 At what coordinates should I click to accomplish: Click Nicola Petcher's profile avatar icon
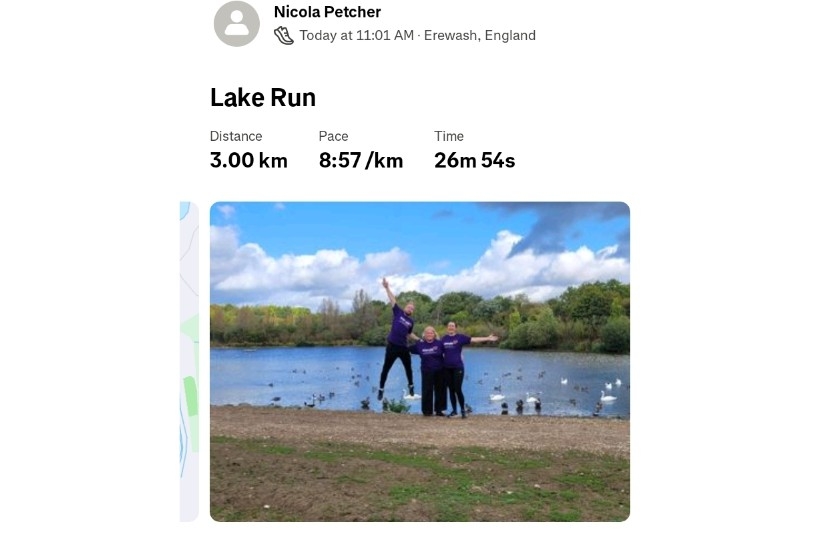coord(237,24)
